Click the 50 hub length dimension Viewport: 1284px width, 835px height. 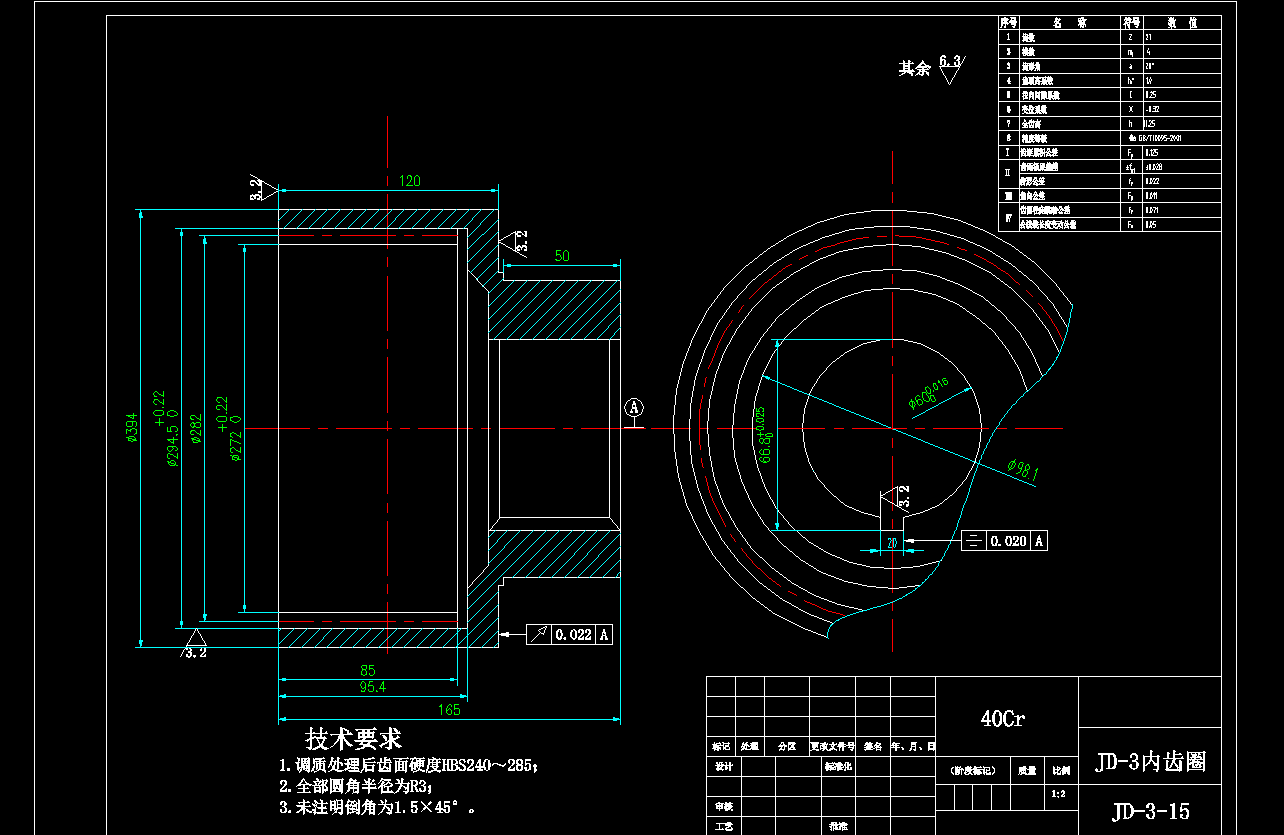point(562,256)
